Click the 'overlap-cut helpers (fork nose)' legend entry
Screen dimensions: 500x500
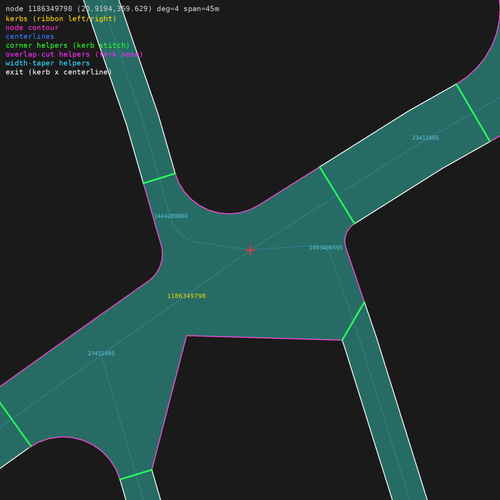coord(74,54)
